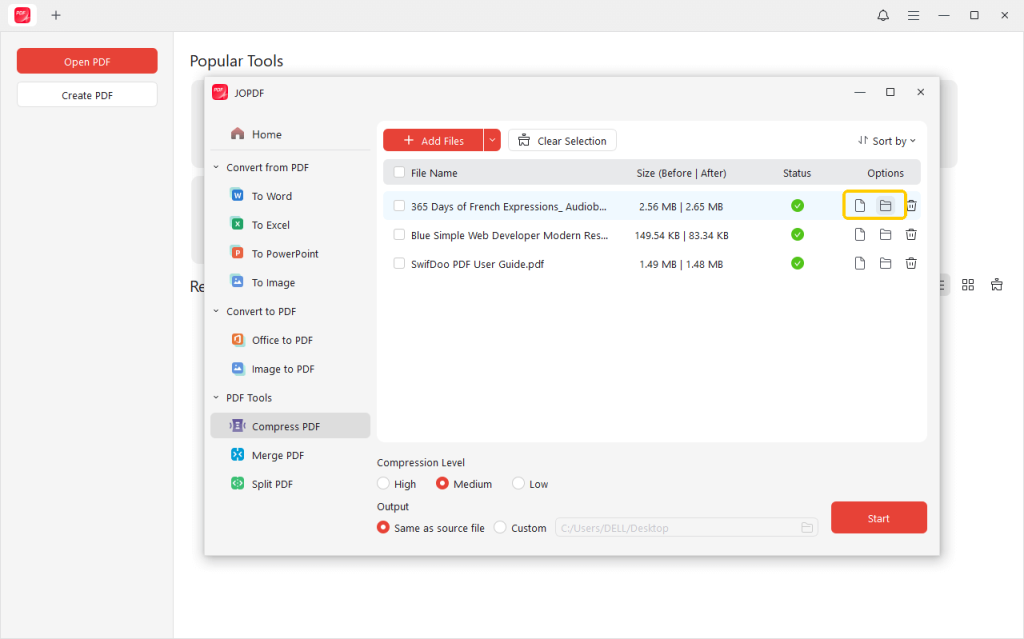Image resolution: width=1024 pixels, height=639 pixels.
Task: Switch to grid view of recent files
Action: [x=968, y=285]
